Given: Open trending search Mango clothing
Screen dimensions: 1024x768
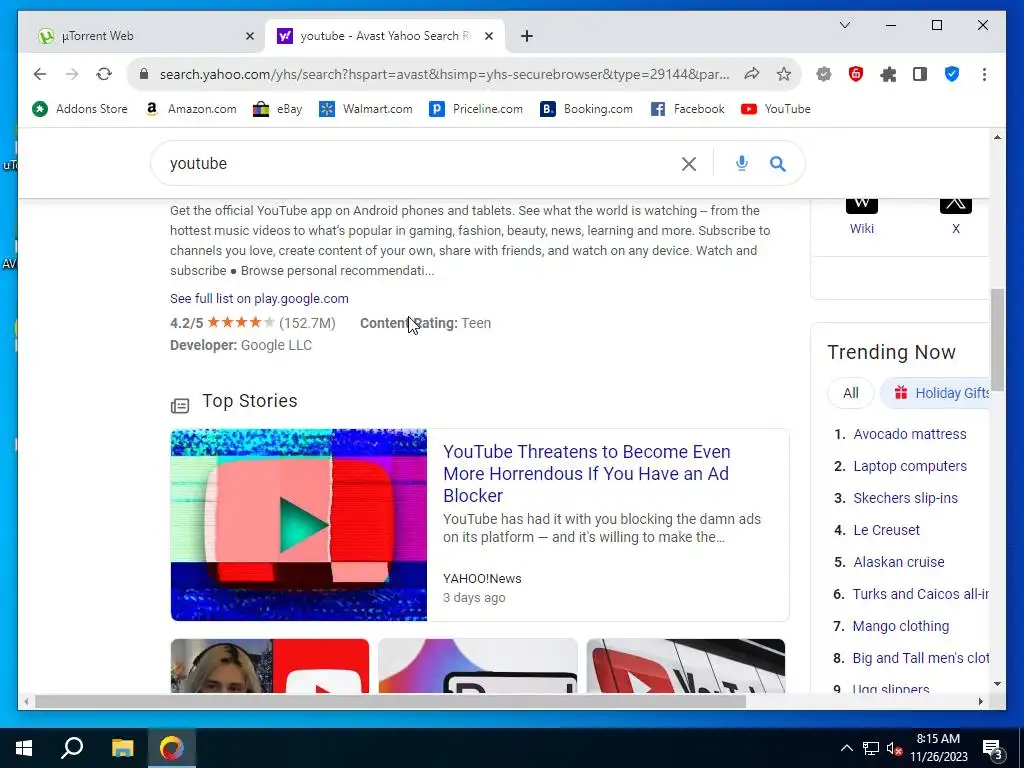Looking at the screenshot, I should (901, 626).
